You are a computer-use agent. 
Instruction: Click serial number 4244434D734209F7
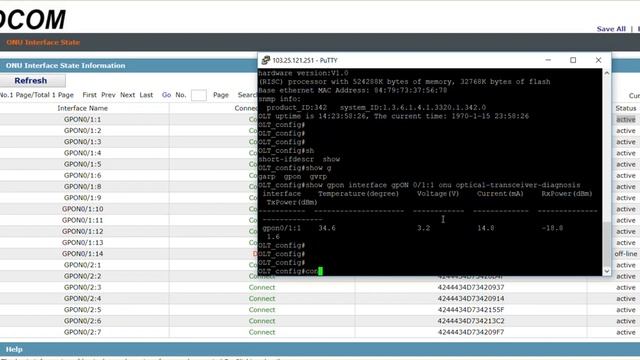coord(471,332)
